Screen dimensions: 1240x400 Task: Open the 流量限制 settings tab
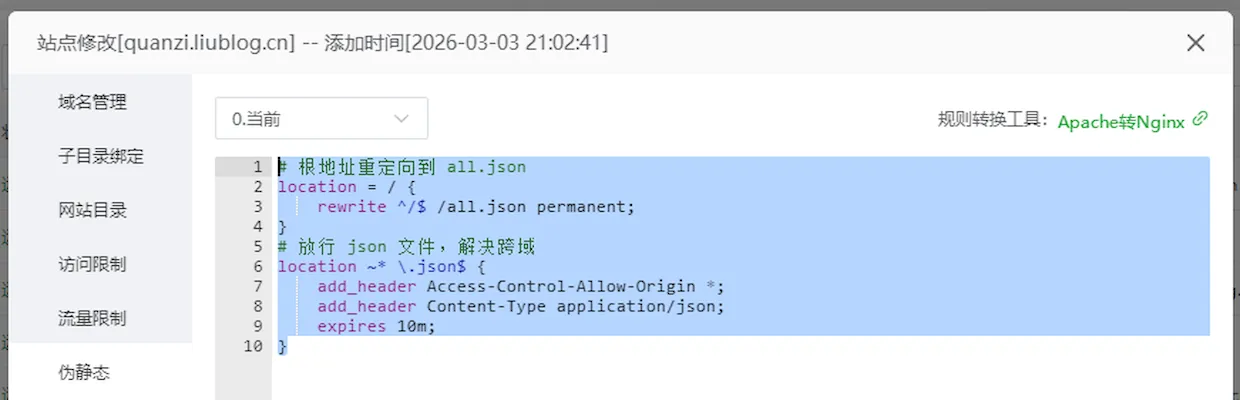point(92,318)
